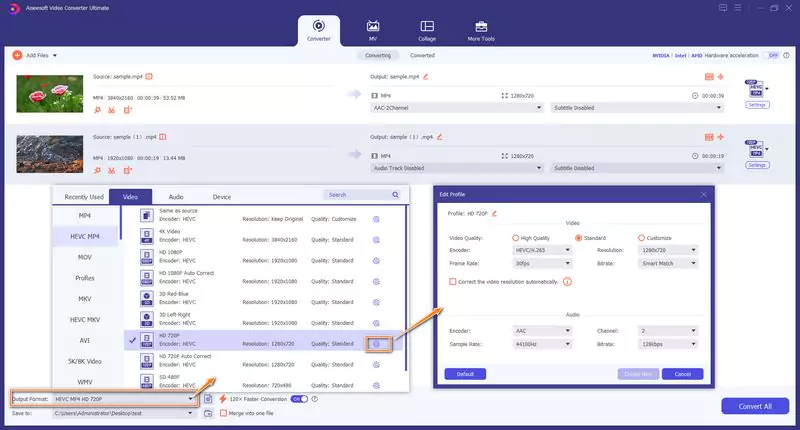
Task: Click search magnifier in format panel
Action: tap(395, 195)
